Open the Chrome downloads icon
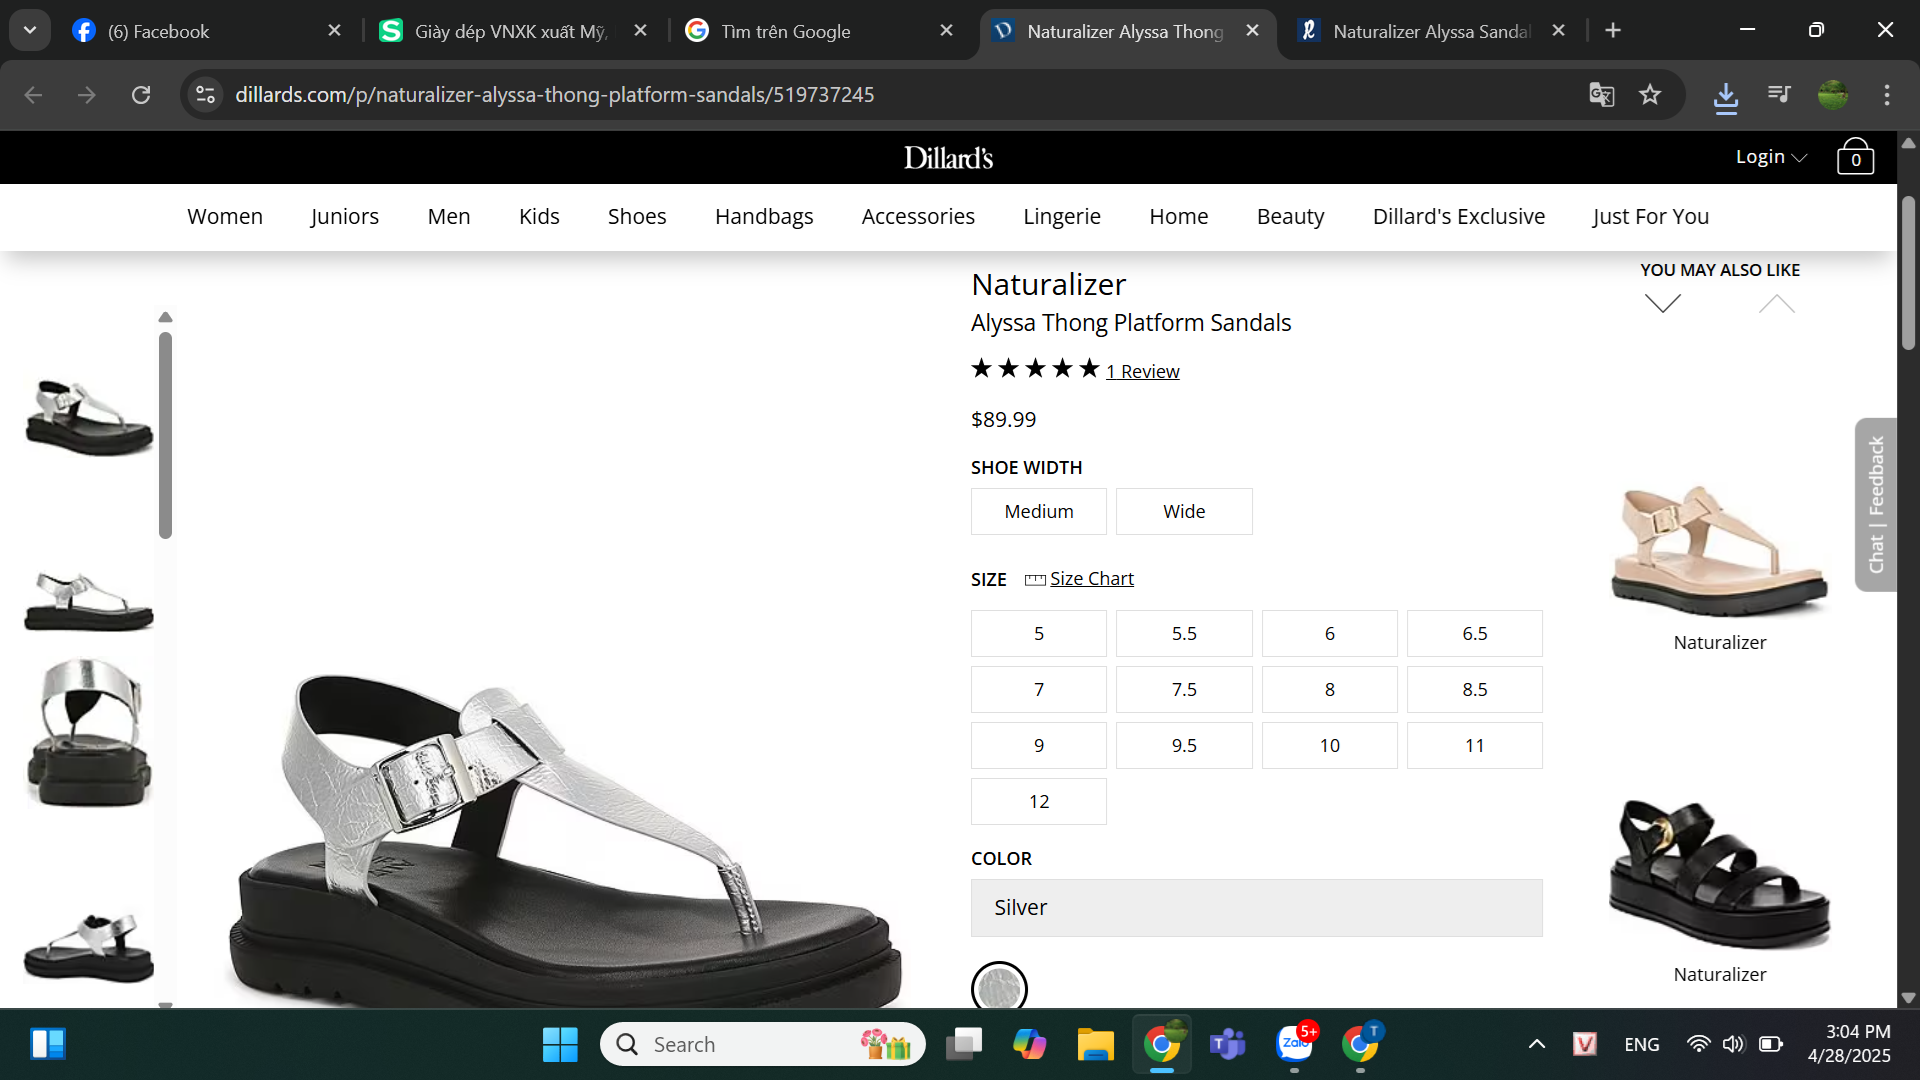The height and width of the screenshot is (1080, 1920). coord(1725,96)
